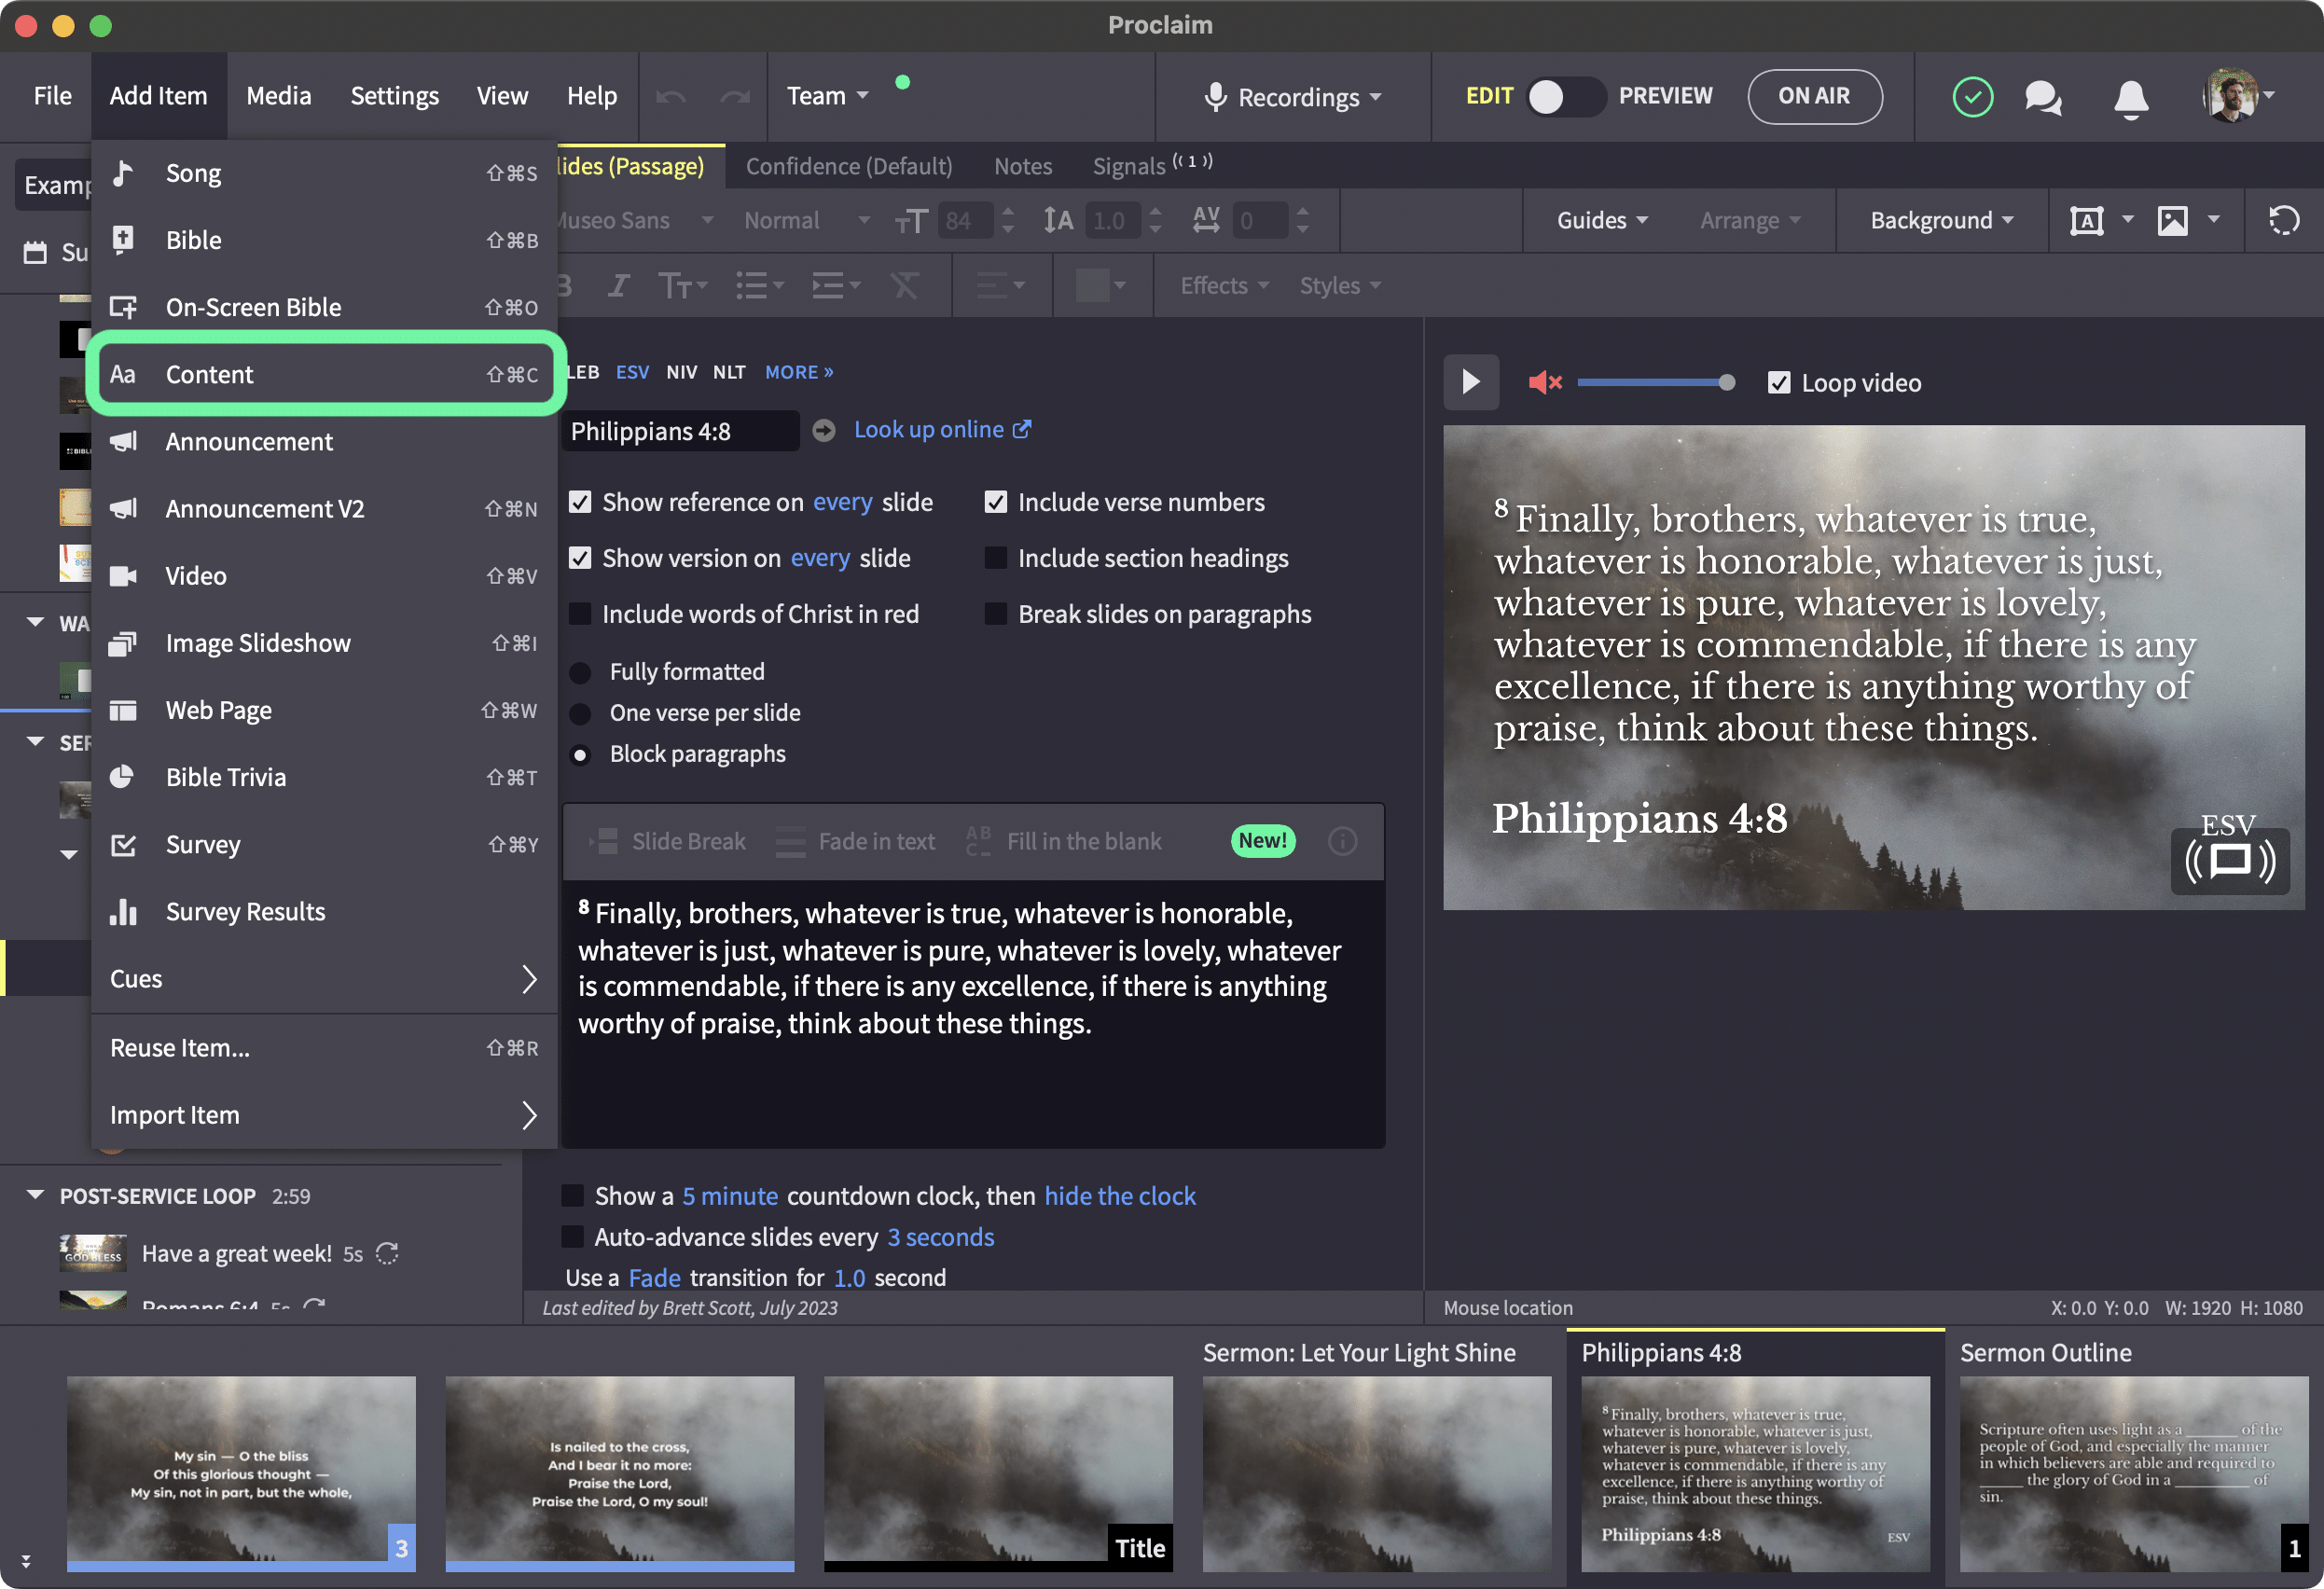The image size is (2324, 1589).
Task: Uncheck Include verse numbers
Action: tap(995, 502)
